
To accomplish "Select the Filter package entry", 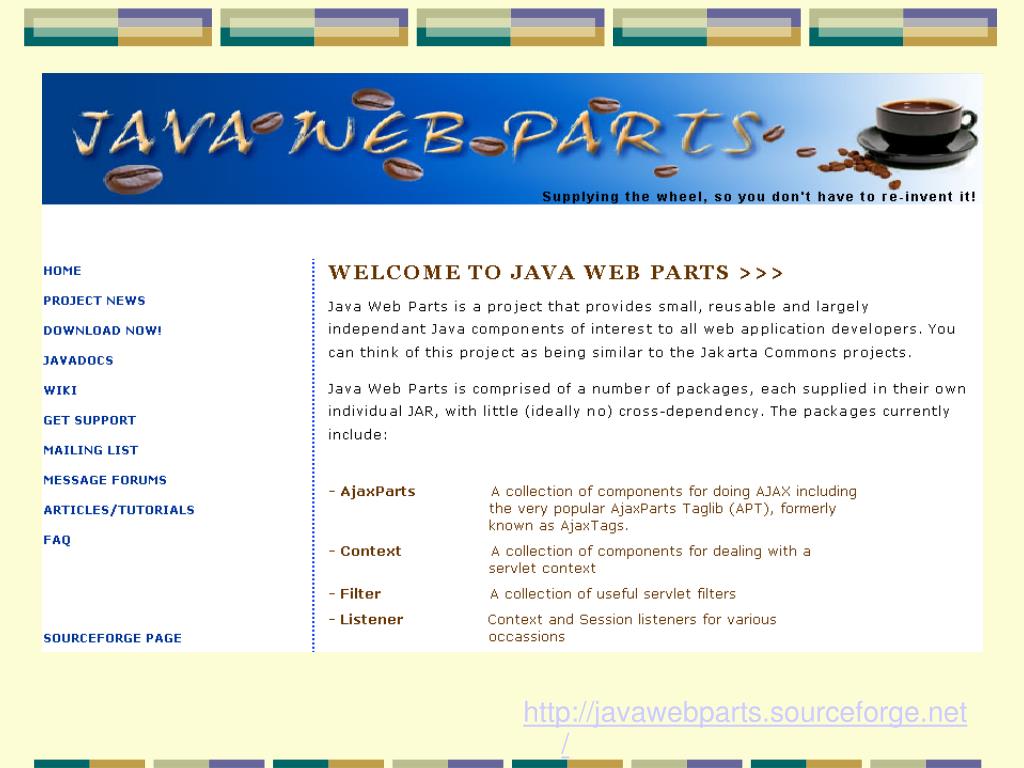I will (360, 594).
